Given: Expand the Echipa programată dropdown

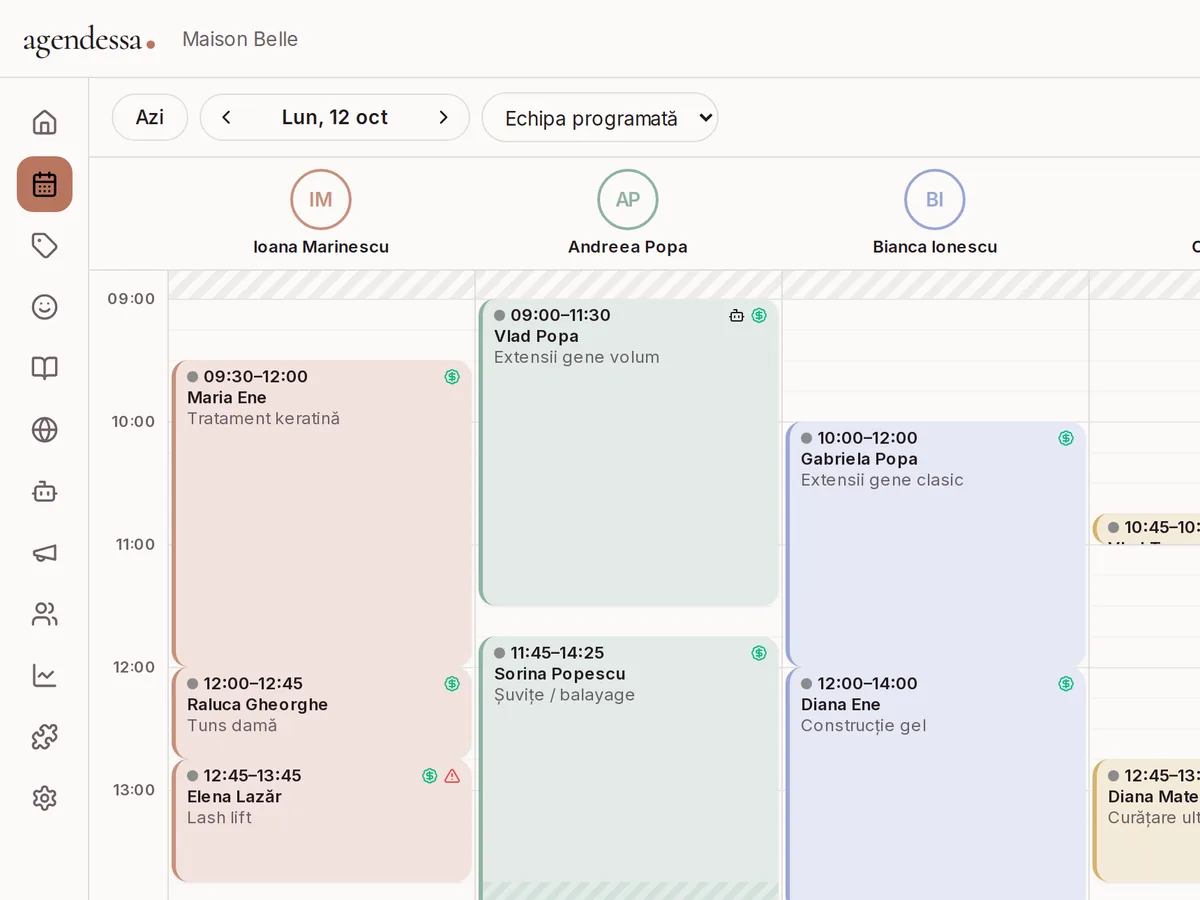Looking at the screenshot, I should coord(600,118).
